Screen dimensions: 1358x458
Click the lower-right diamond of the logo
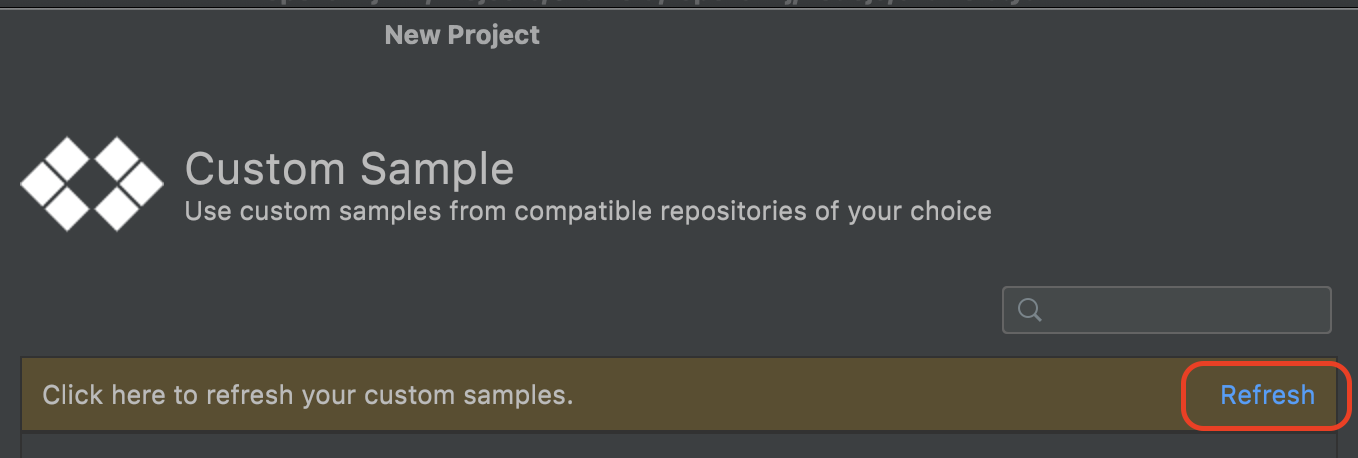[119, 206]
